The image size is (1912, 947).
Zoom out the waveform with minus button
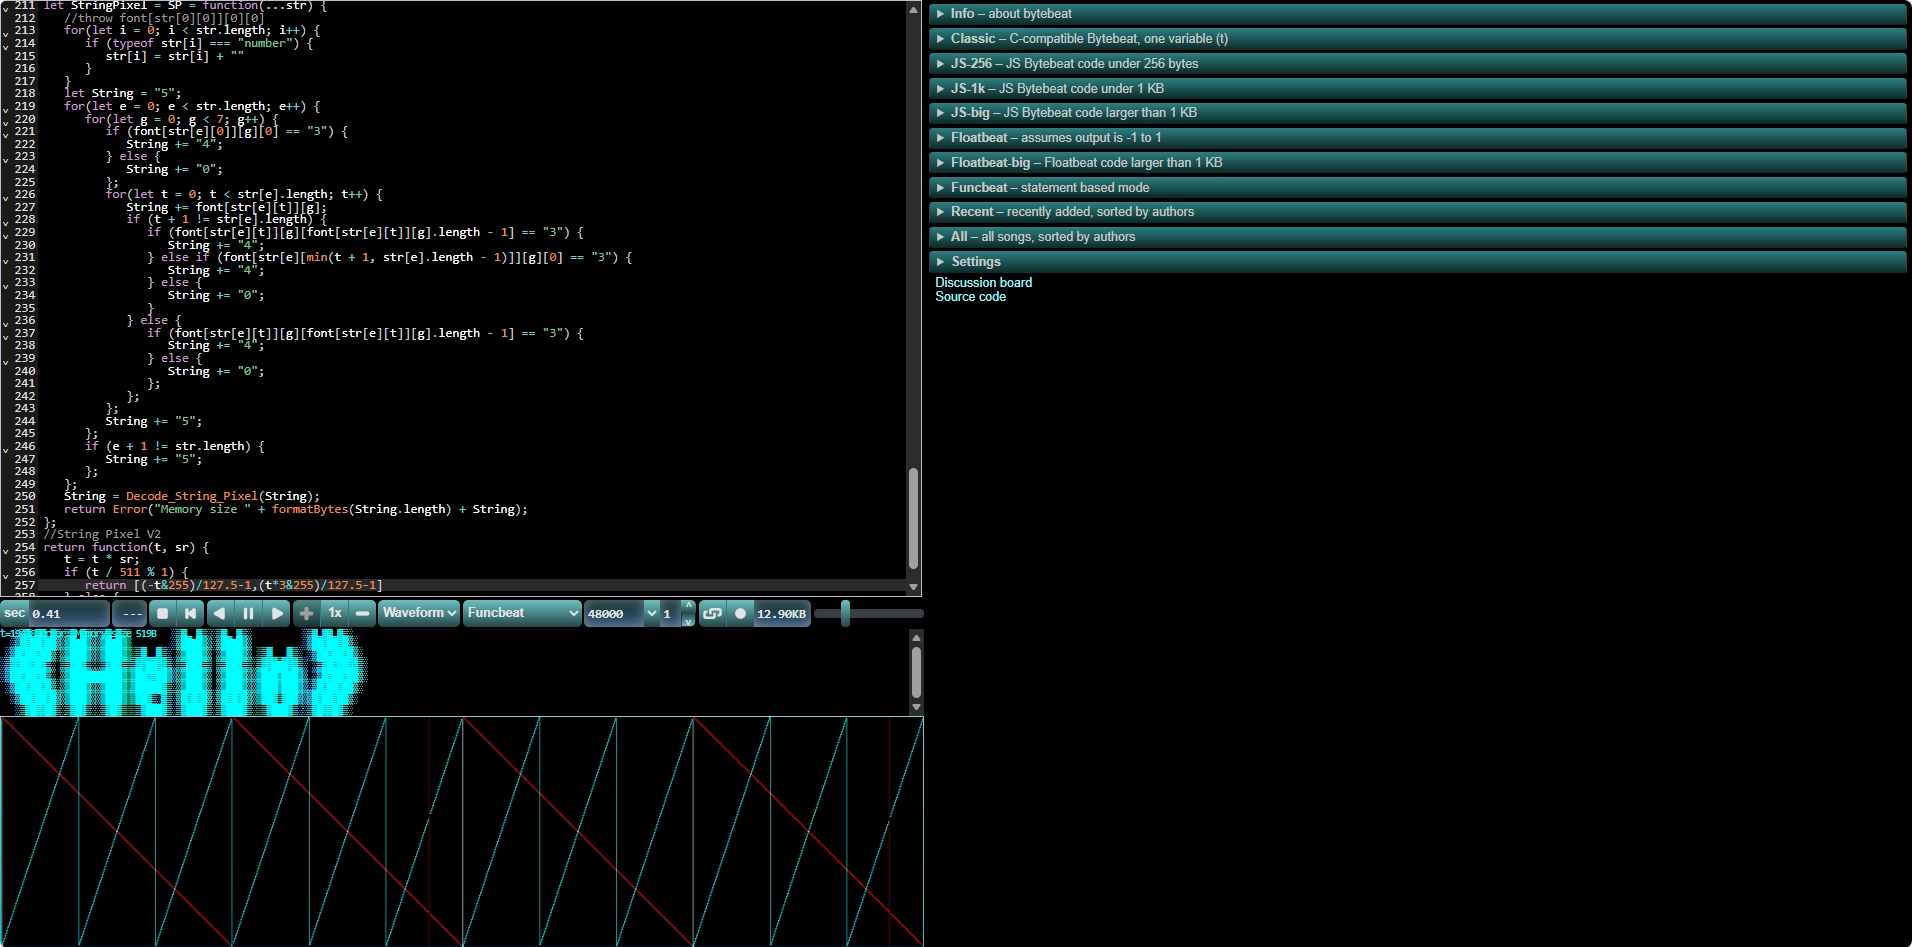coord(363,614)
